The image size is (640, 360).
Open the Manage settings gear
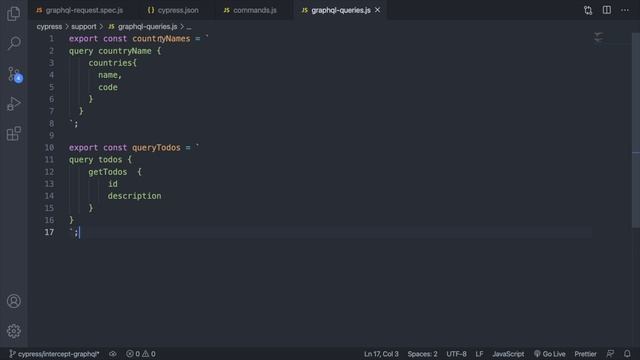pyautogui.click(x=13, y=331)
